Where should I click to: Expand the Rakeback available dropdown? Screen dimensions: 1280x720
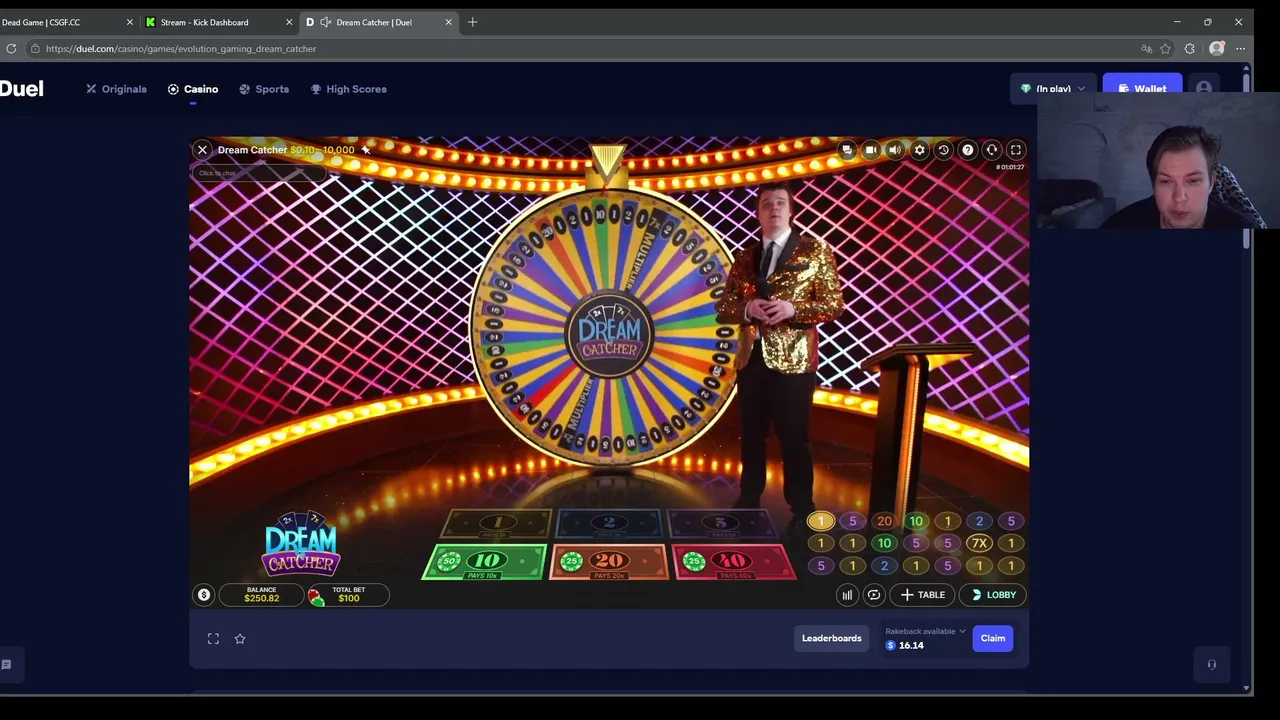coord(925,631)
